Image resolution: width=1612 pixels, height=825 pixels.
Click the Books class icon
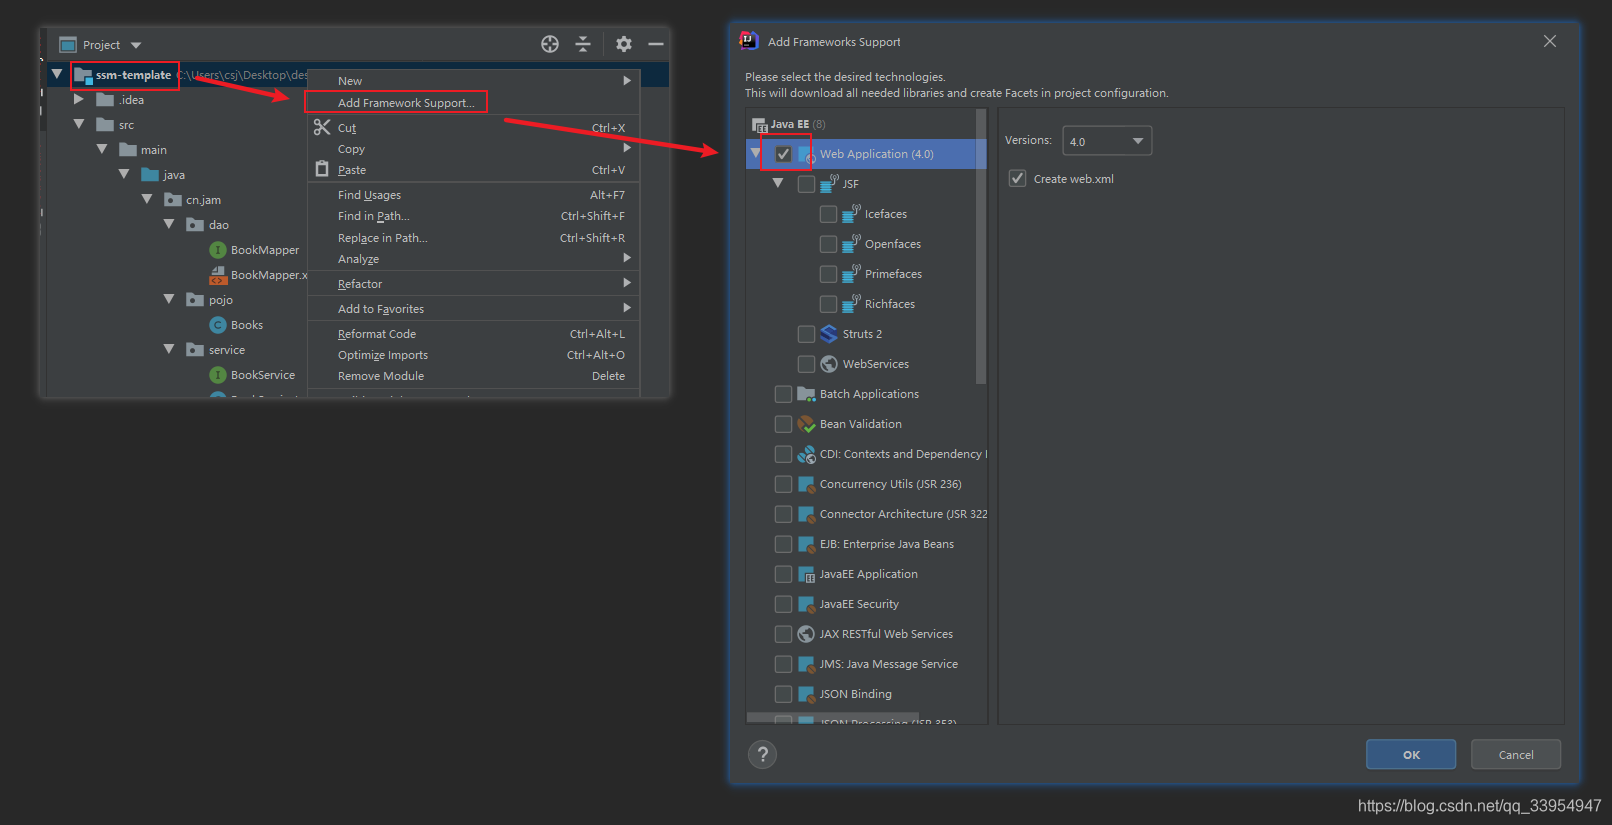tap(218, 325)
